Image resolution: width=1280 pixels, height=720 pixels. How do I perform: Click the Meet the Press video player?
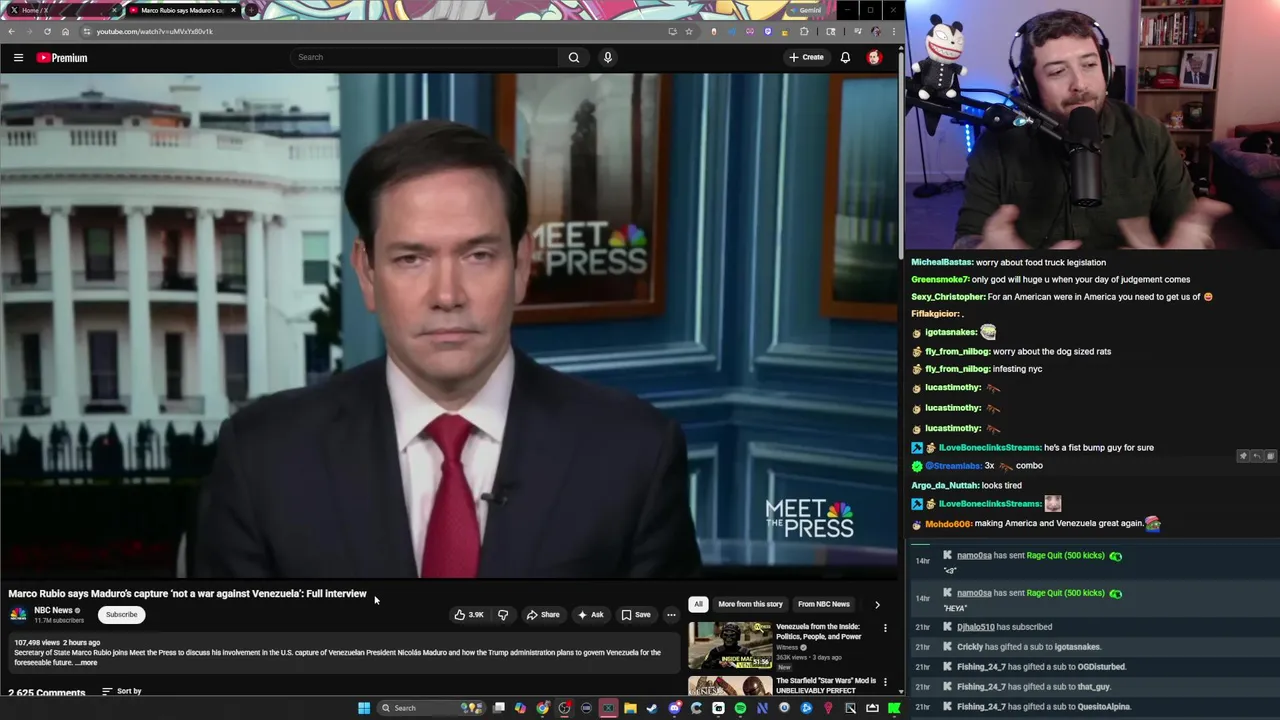449,325
